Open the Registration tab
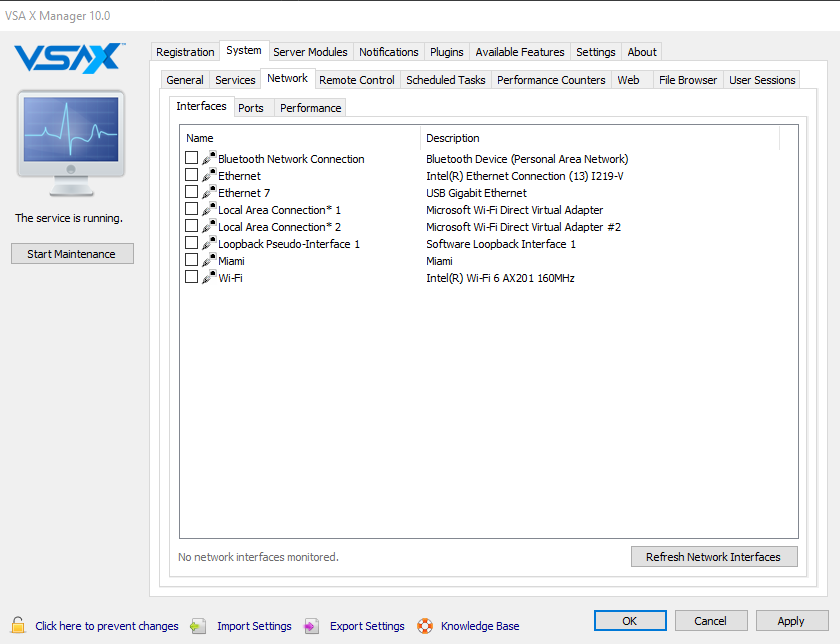This screenshot has width=840, height=644. coord(185,52)
